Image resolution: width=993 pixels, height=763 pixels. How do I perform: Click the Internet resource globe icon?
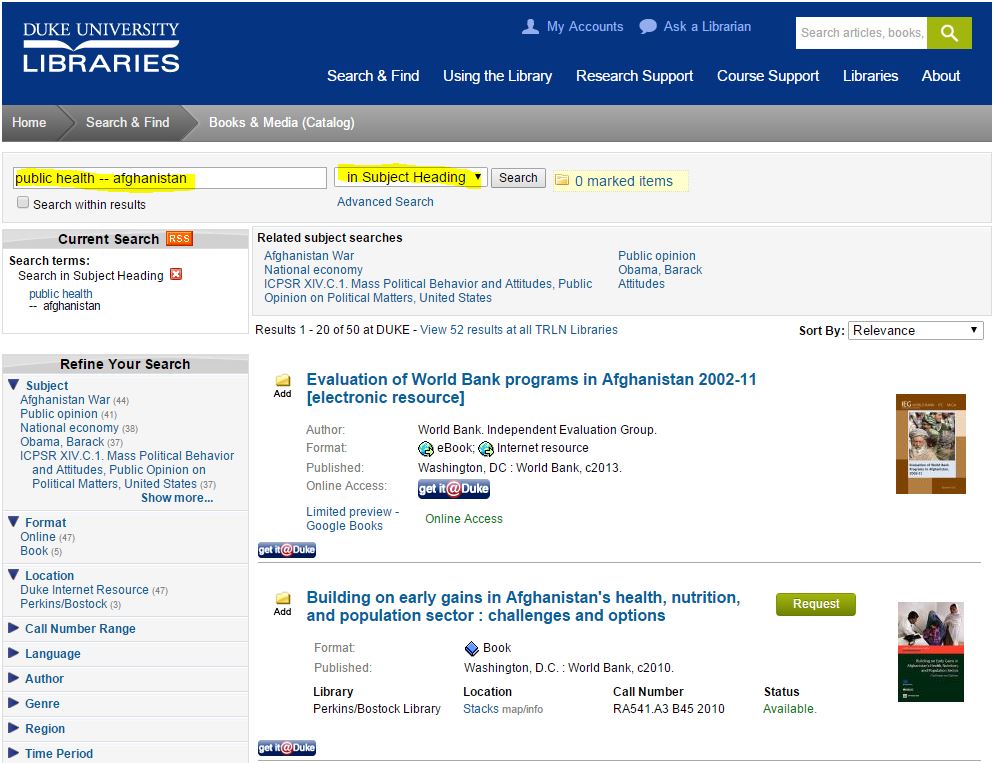click(x=486, y=448)
